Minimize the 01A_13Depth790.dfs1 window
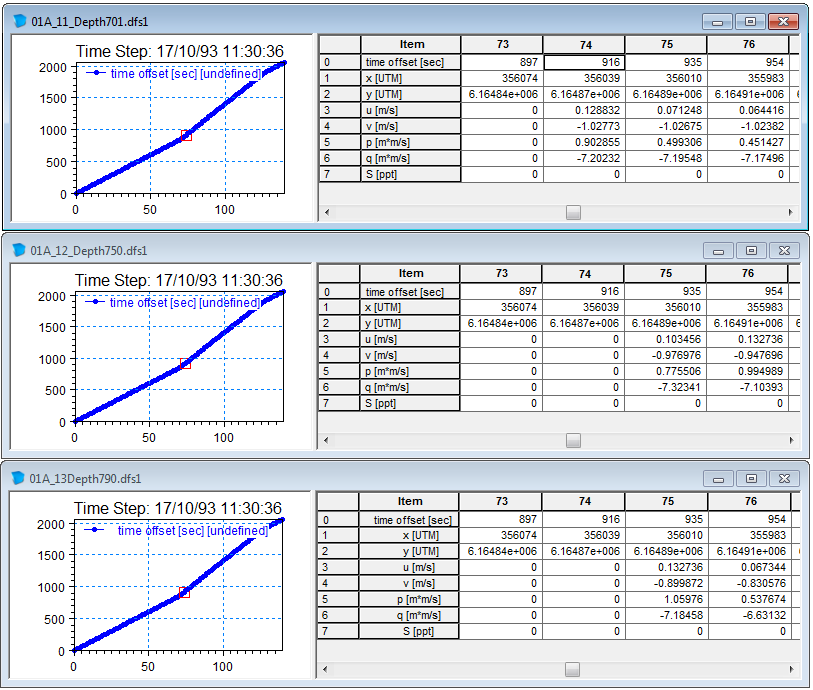Image resolution: width=813 pixels, height=690 pixels. click(x=717, y=478)
